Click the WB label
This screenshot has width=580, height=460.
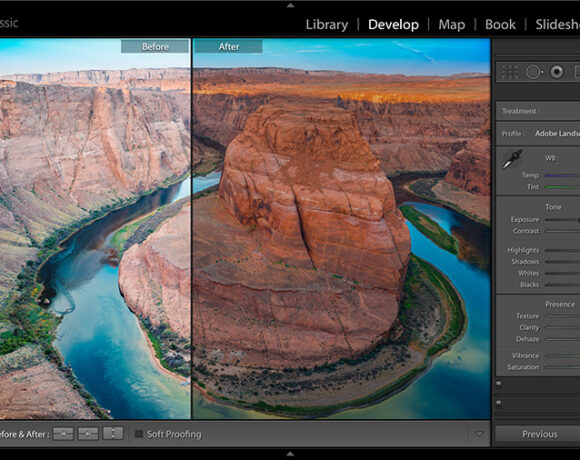552,158
